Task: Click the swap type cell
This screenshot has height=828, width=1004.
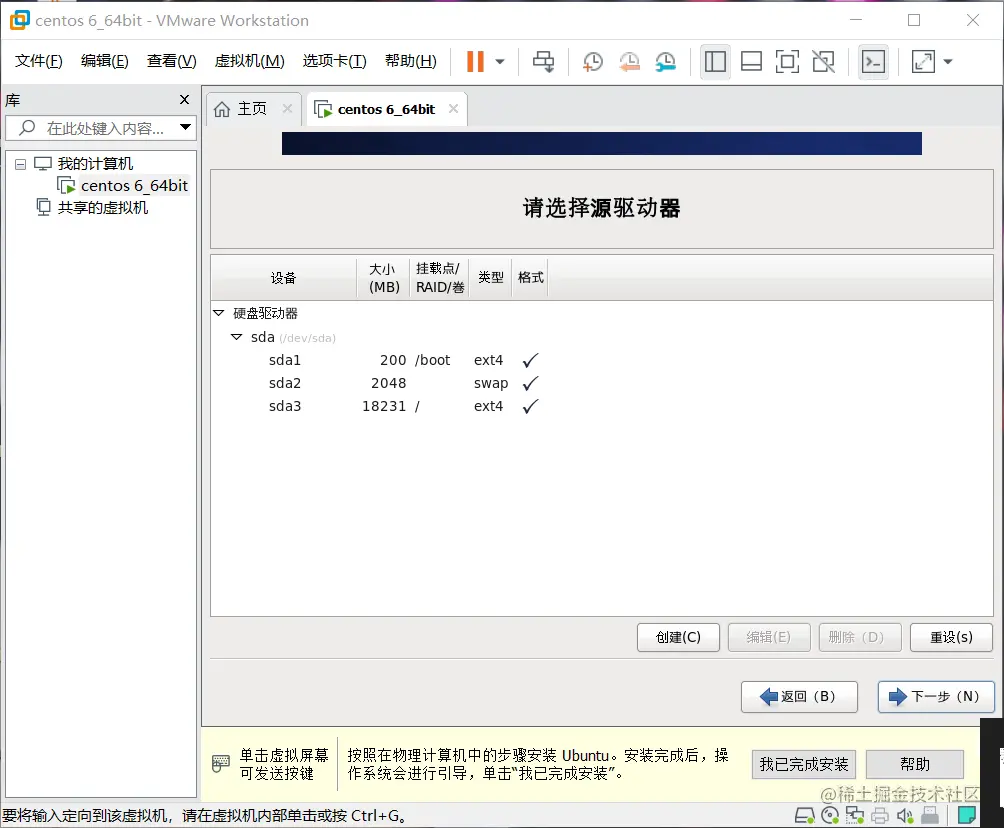Action: click(x=490, y=384)
